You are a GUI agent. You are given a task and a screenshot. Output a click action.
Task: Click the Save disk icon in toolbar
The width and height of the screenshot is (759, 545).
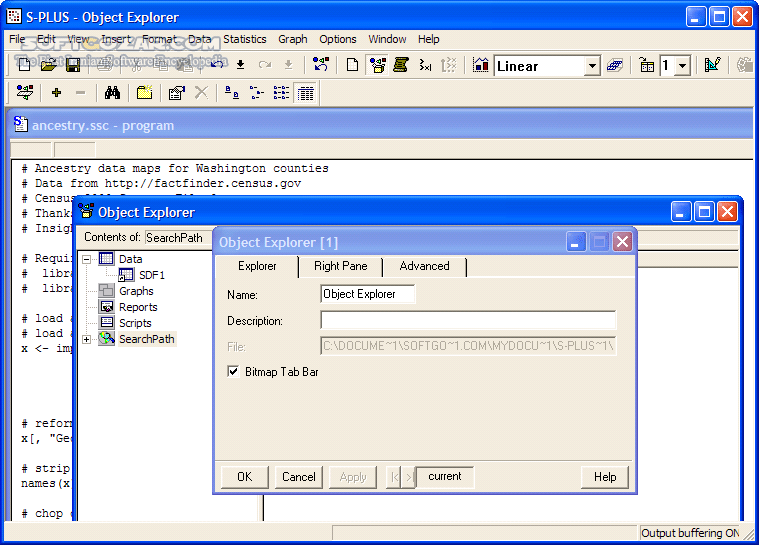click(72, 65)
